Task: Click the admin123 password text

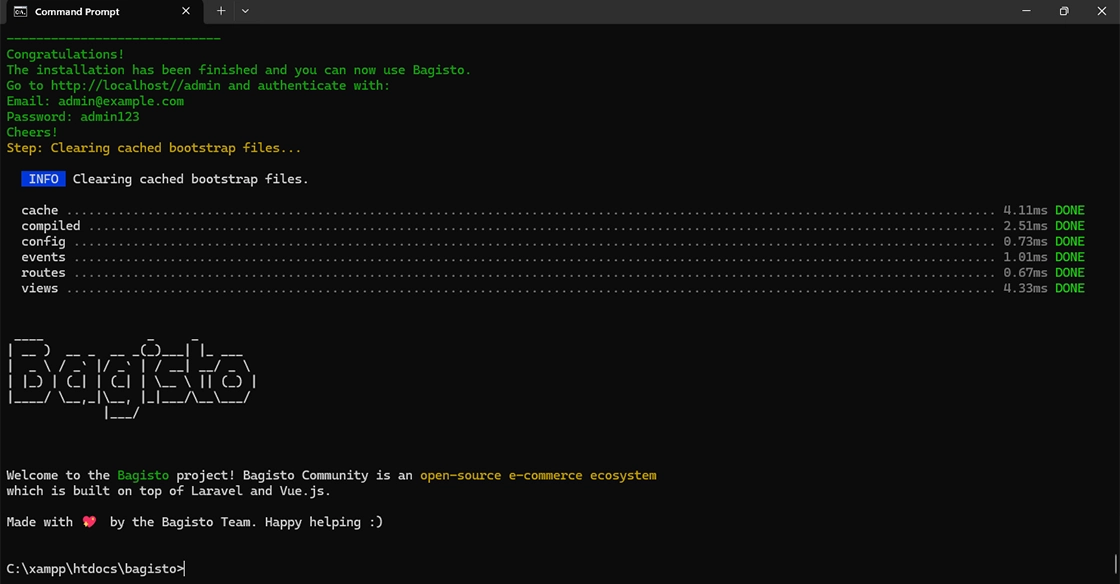Action: (x=110, y=117)
